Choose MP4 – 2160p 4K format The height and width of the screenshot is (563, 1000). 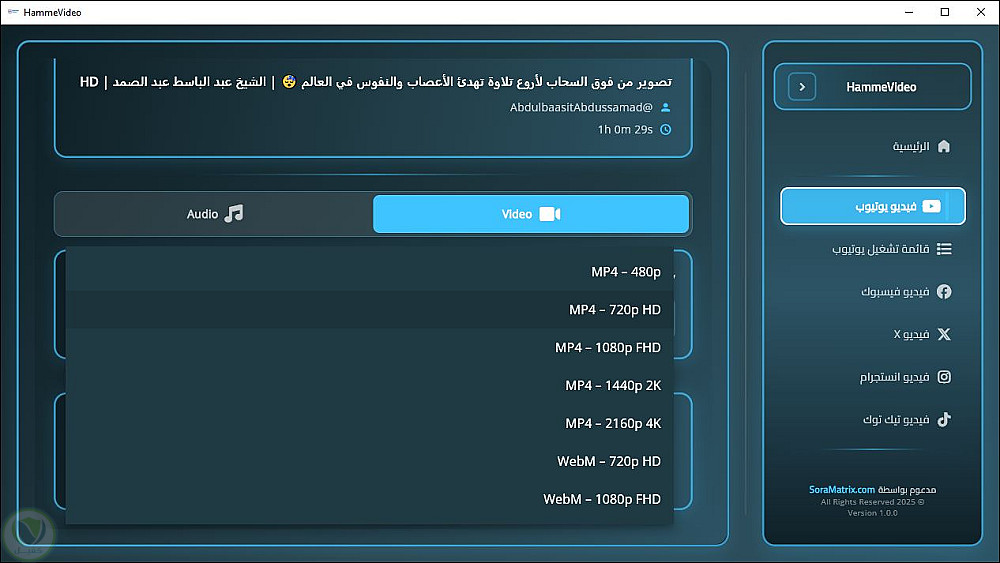370,423
